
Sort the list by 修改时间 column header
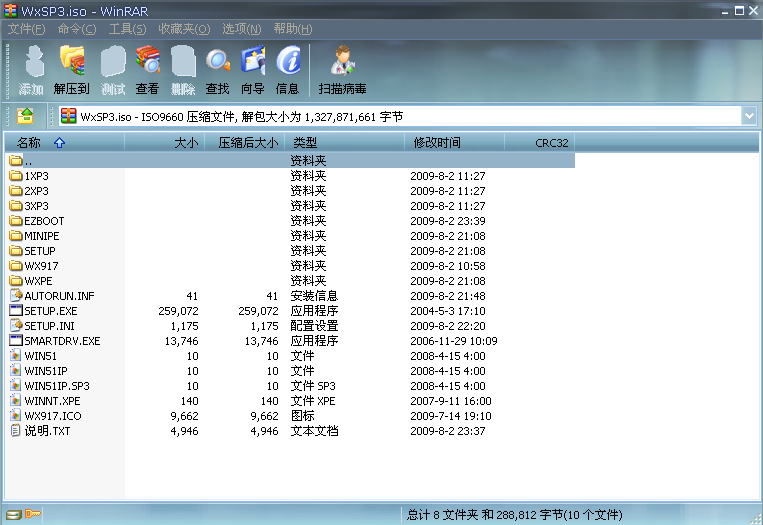(x=437, y=143)
